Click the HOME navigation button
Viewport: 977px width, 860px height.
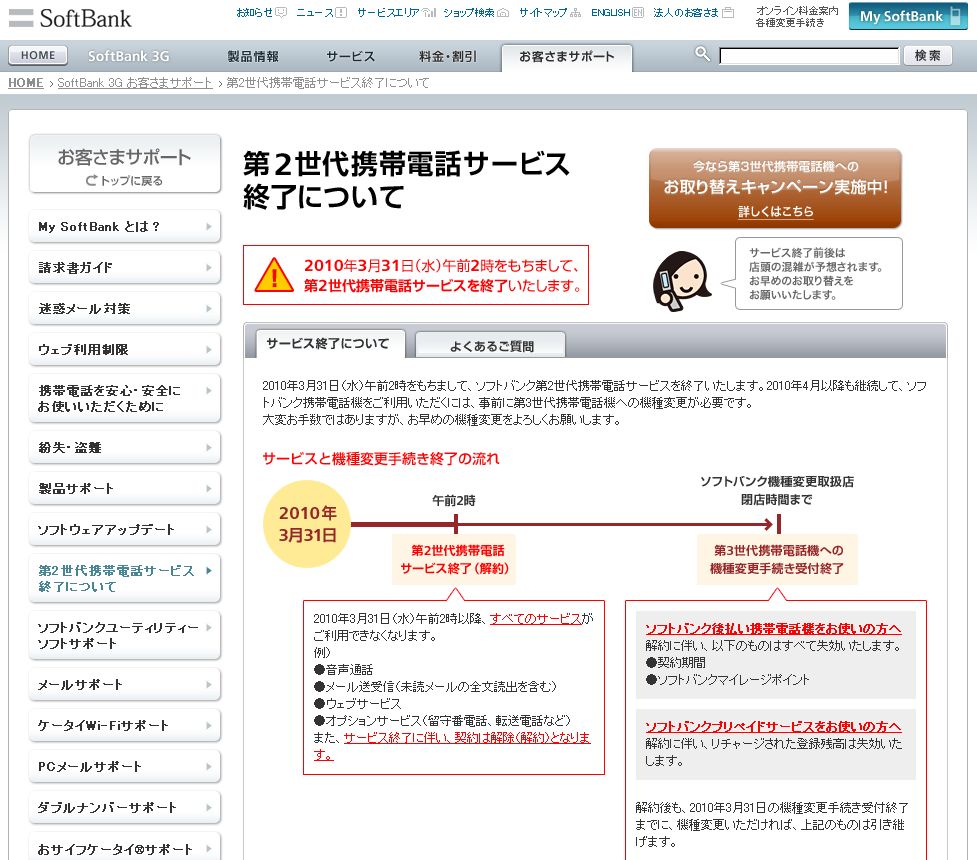[38, 55]
